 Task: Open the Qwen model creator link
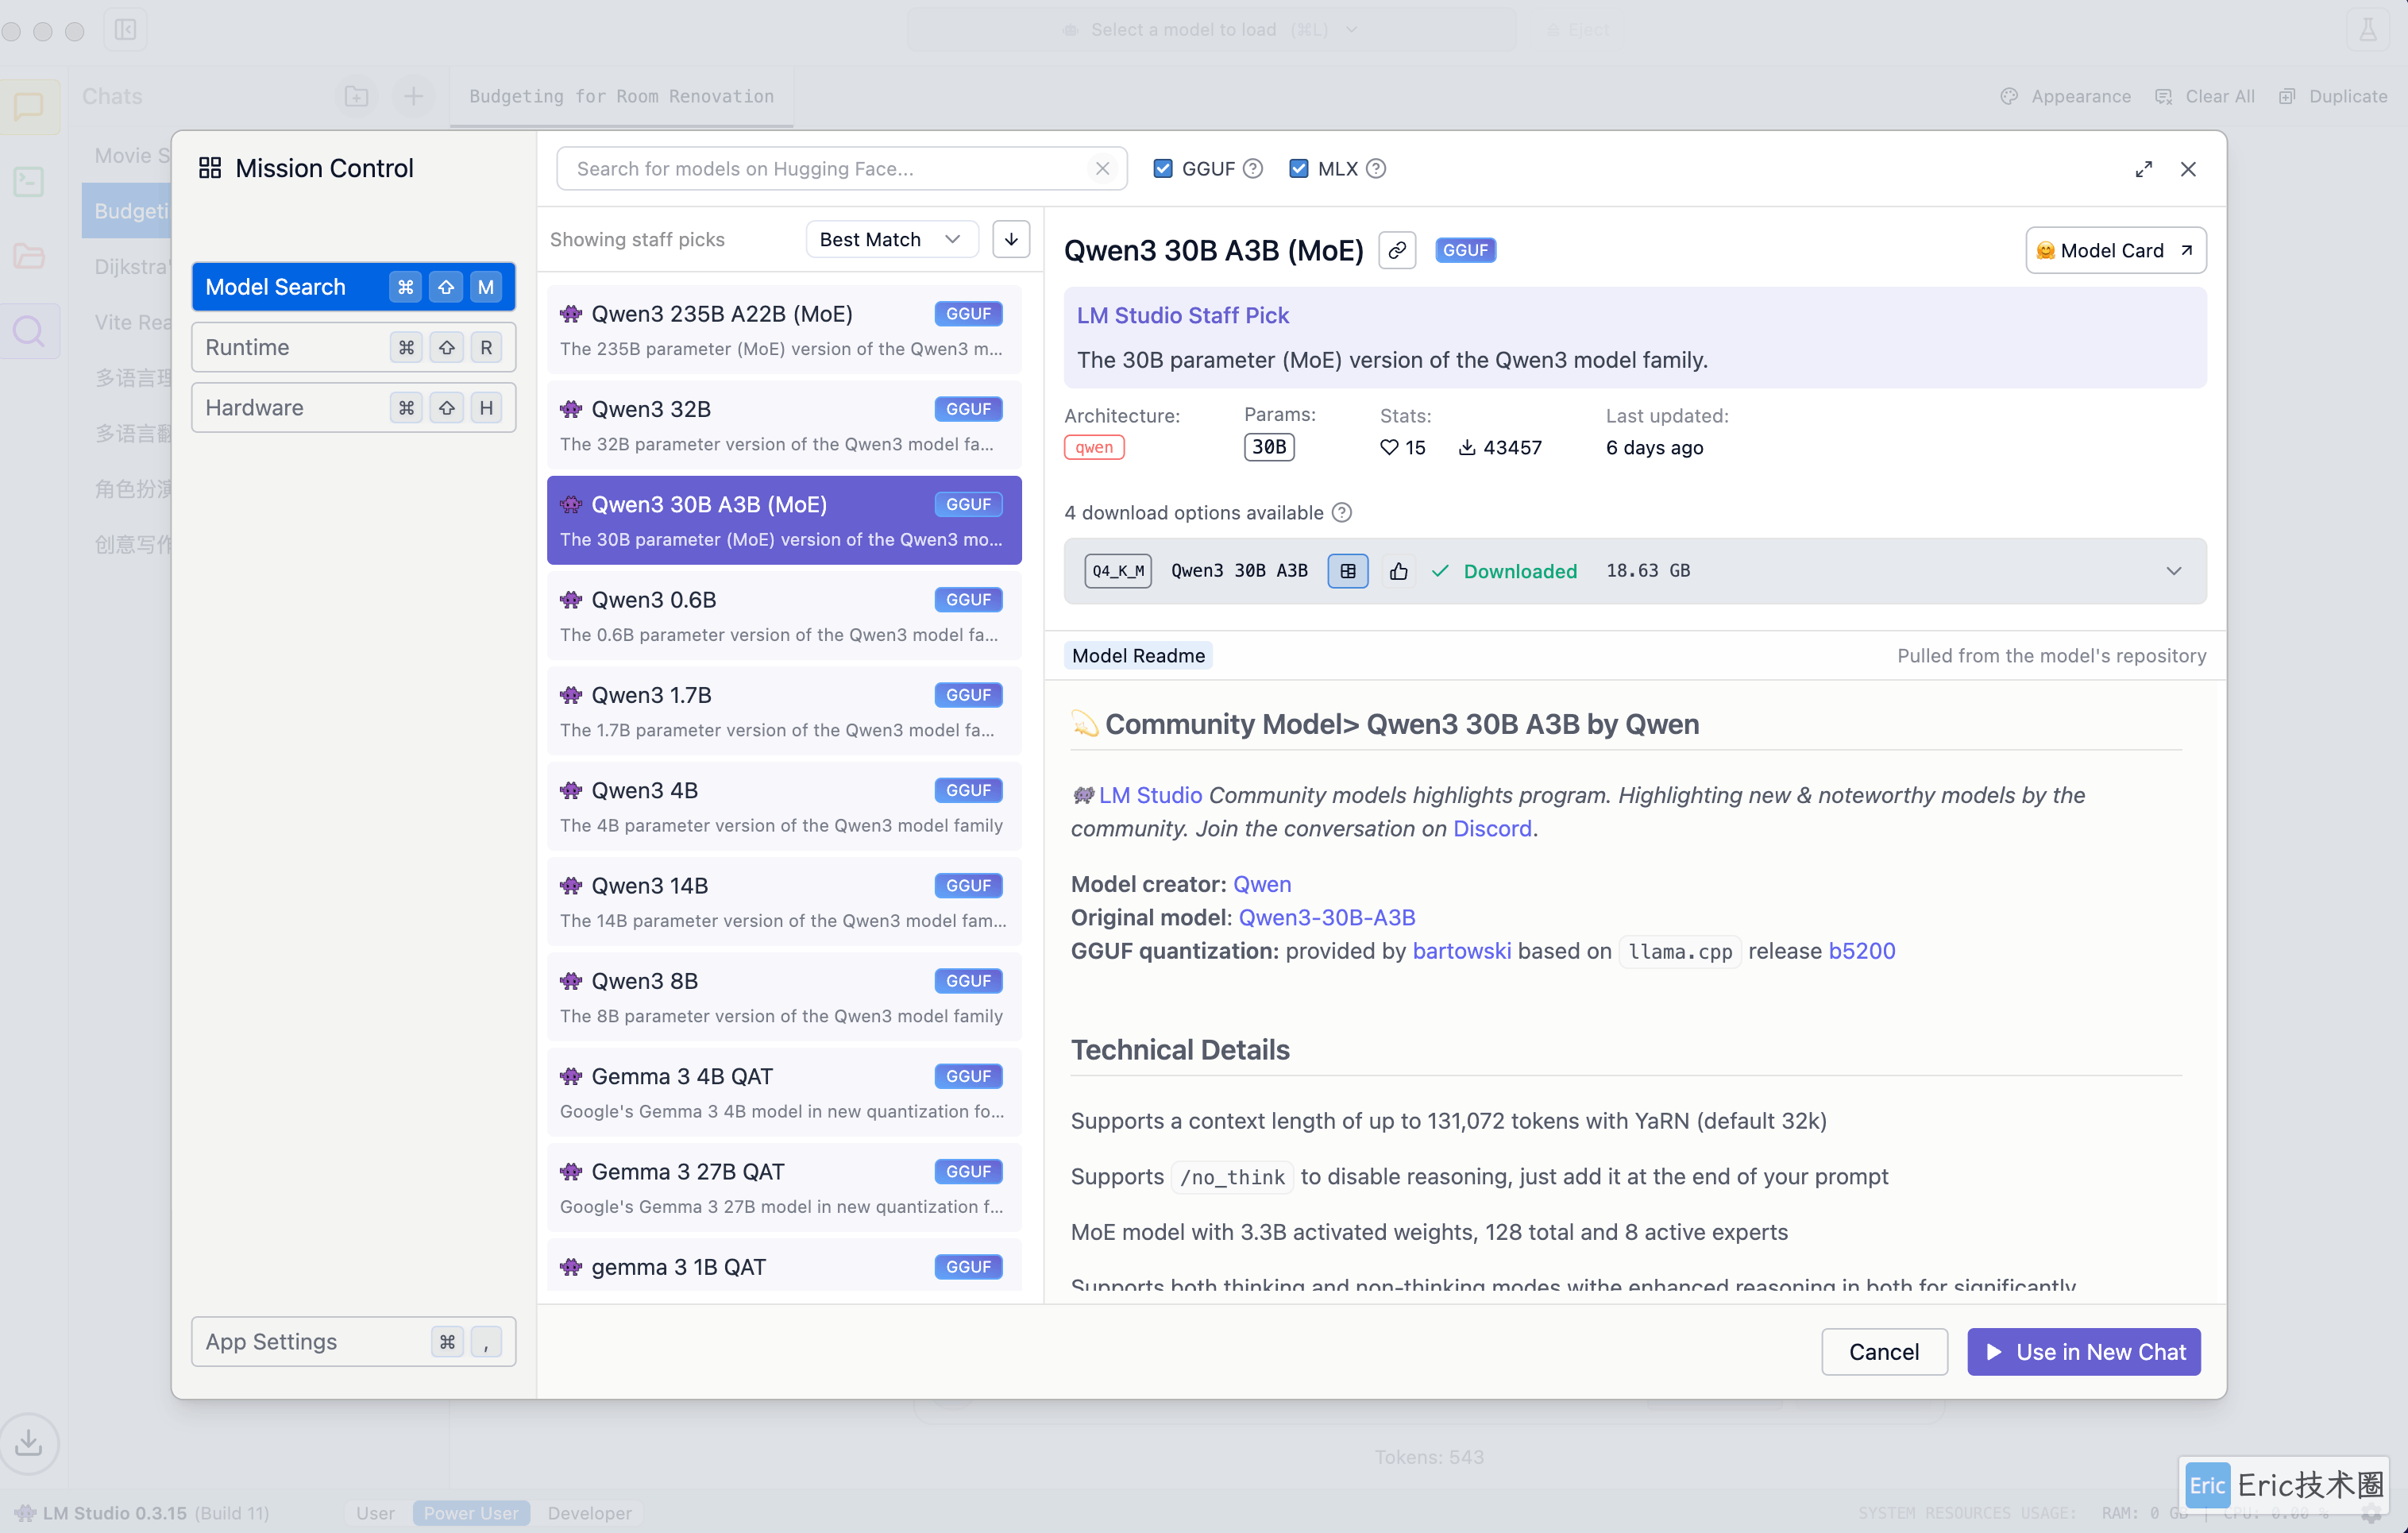pos(1262,884)
